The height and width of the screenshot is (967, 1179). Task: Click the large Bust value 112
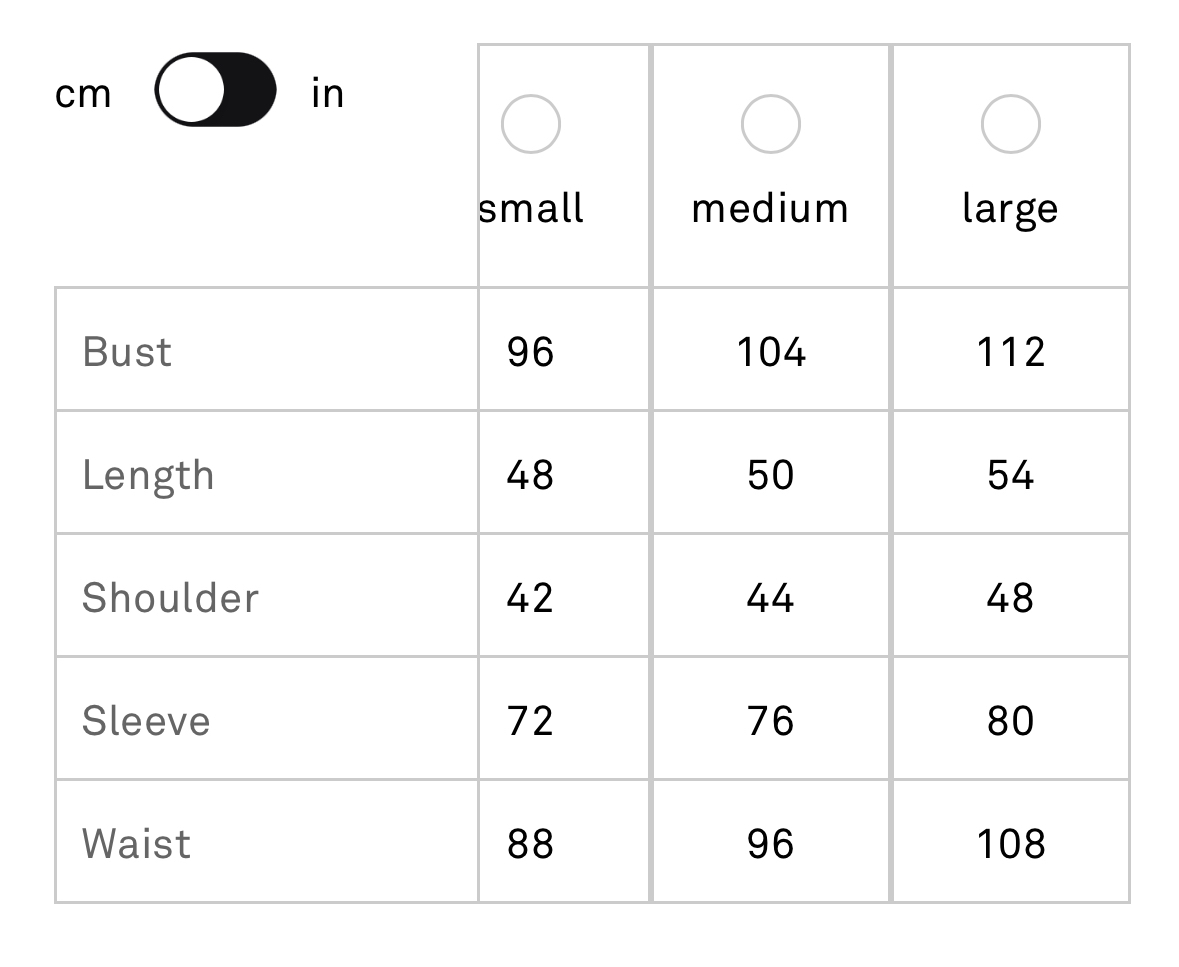tap(1011, 351)
